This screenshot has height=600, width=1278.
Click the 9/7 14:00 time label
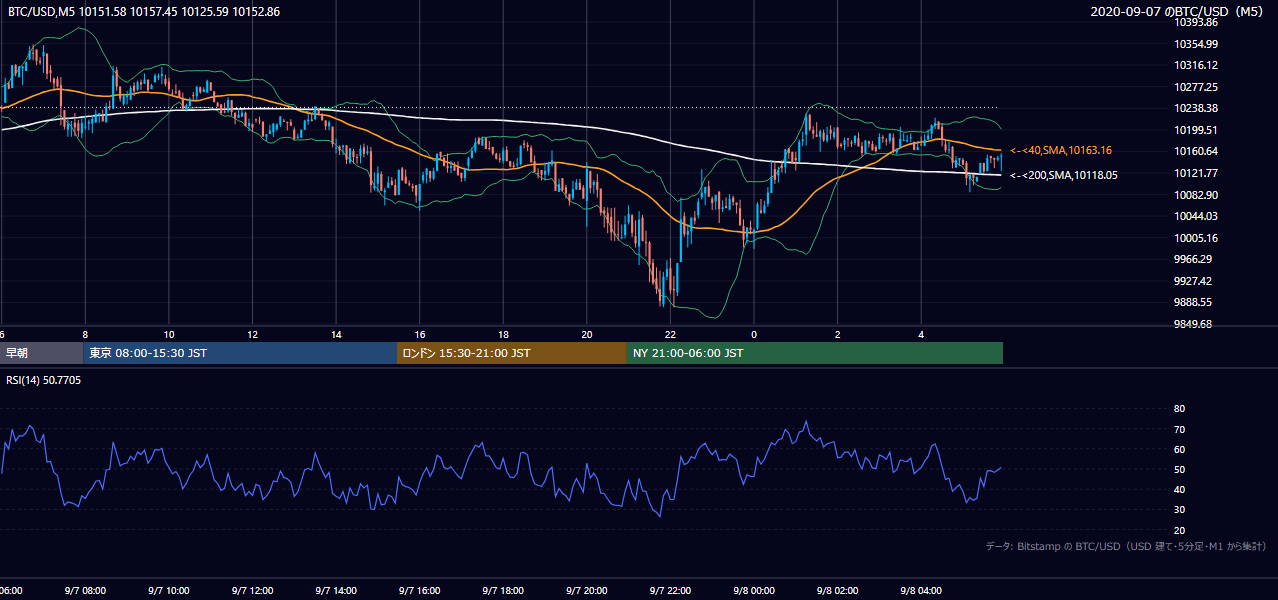[335, 591]
